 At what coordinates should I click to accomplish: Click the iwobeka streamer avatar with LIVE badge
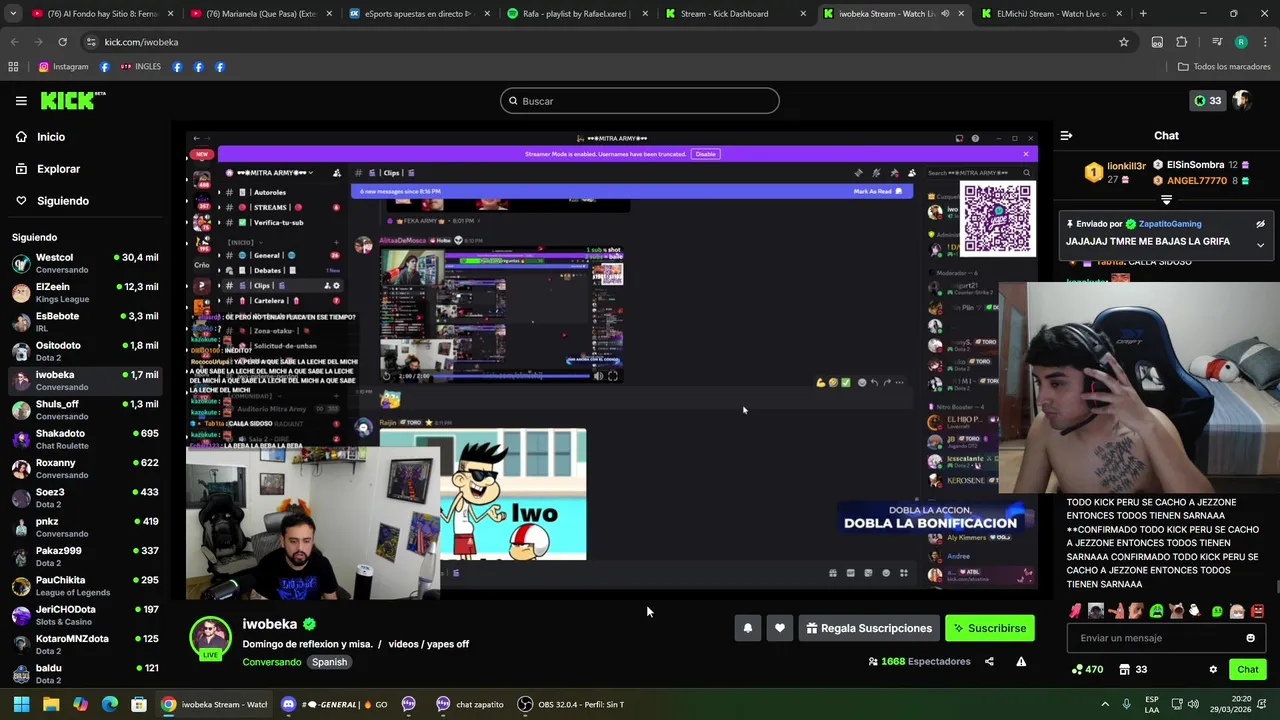coord(210,638)
